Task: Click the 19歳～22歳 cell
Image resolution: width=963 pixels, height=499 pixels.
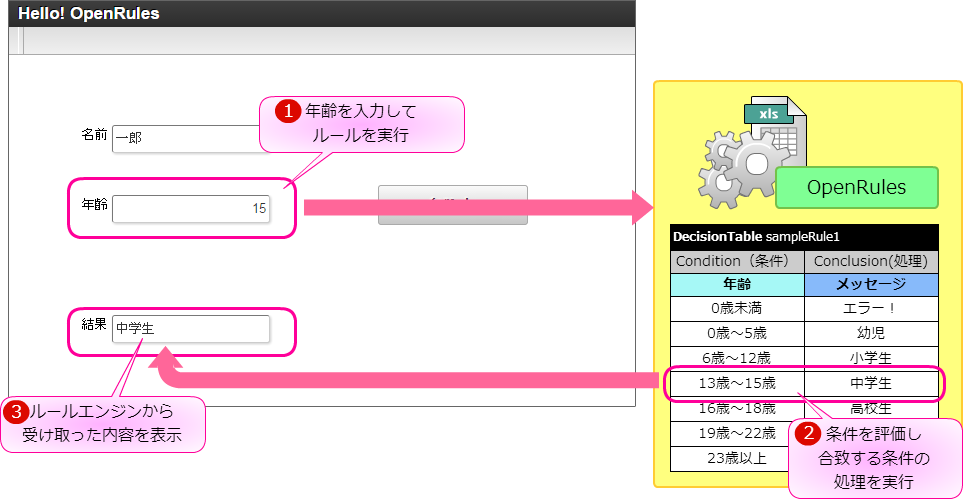Action: click(x=738, y=434)
